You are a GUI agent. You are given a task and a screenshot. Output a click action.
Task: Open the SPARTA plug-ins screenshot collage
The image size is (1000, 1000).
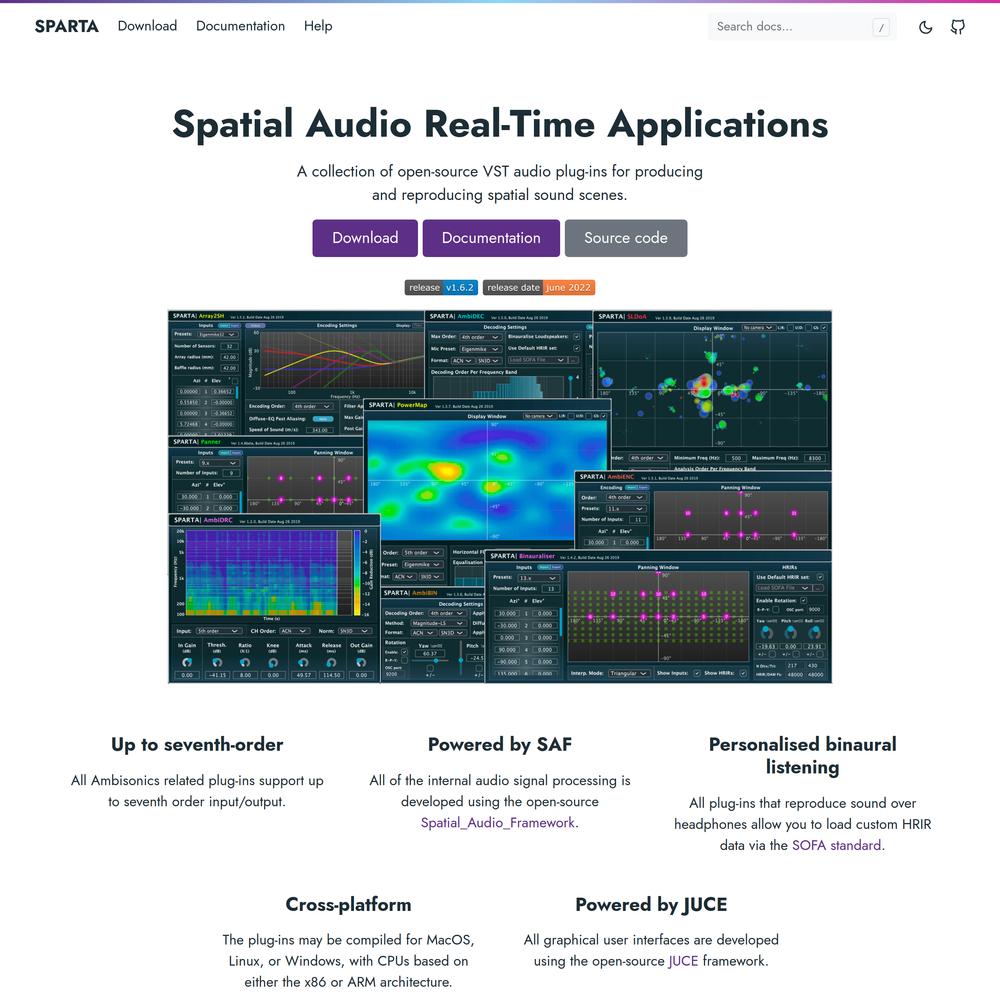500,497
